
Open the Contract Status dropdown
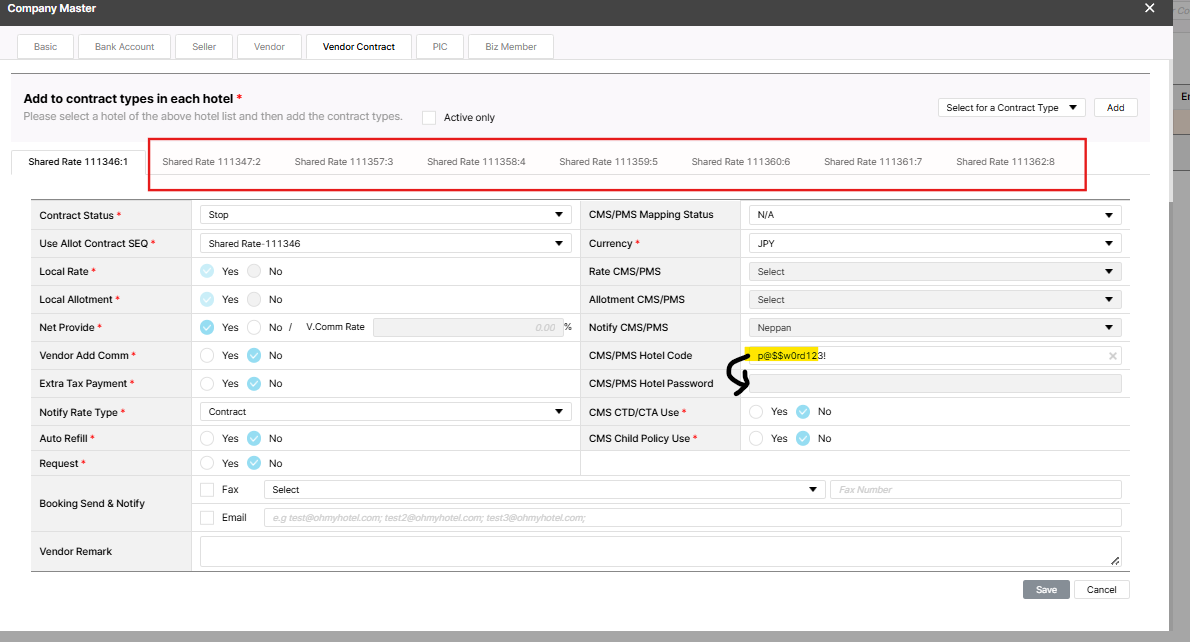[x=384, y=215]
